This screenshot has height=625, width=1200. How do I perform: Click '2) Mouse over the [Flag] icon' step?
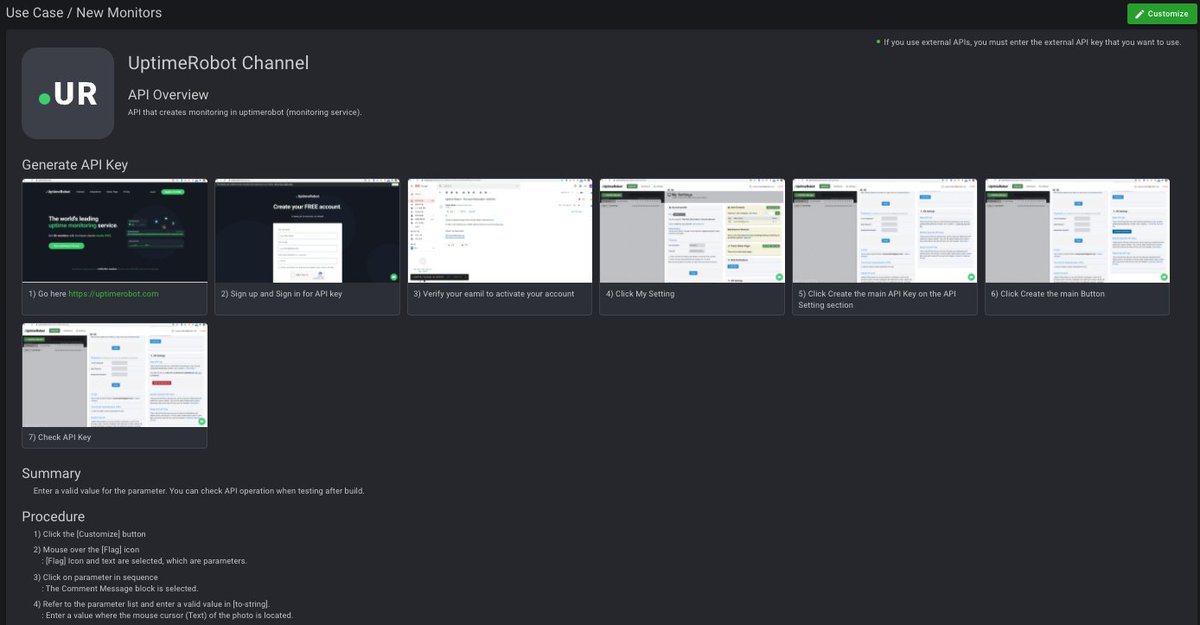[x=86, y=550]
